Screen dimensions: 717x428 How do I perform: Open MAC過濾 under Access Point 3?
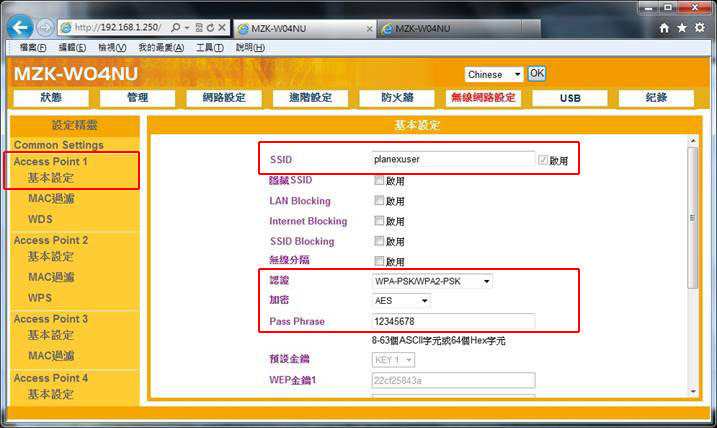pos(51,356)
